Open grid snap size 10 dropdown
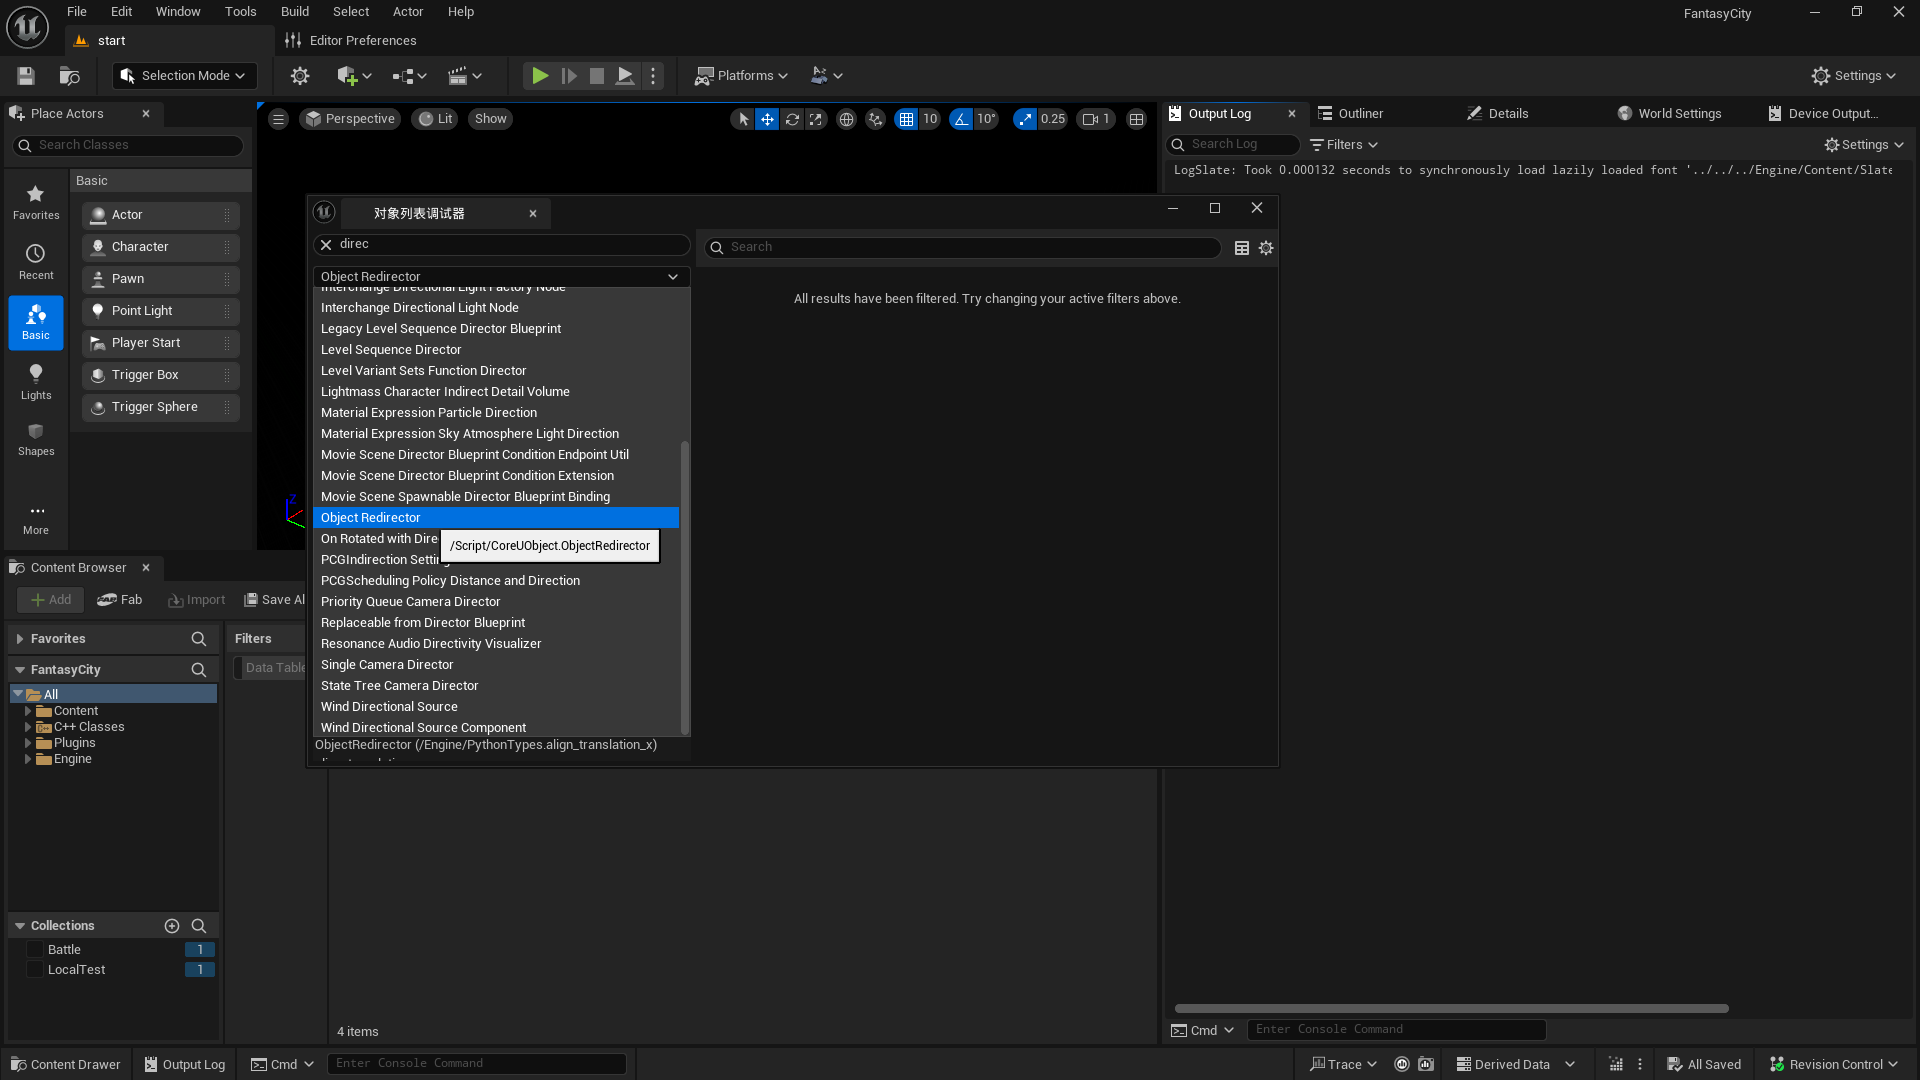The width and height of the screenshot is (1920, 1080). (x=930, y=119)
